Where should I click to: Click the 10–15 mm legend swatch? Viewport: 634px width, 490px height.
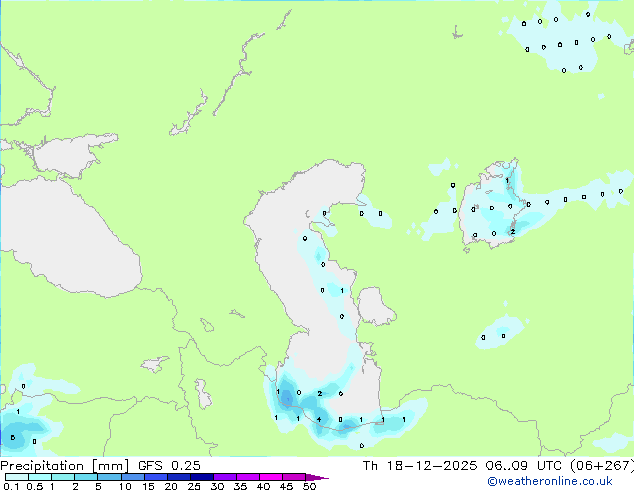132,477
